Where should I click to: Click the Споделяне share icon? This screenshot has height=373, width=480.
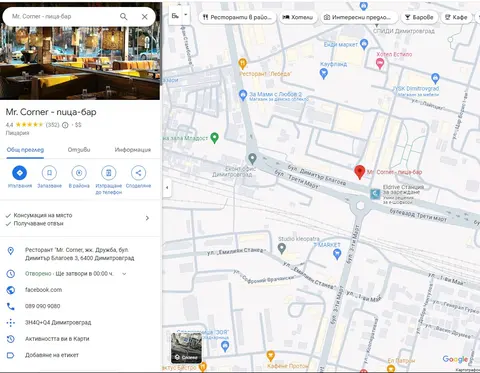pyautogui.click(x=138, y=173)
